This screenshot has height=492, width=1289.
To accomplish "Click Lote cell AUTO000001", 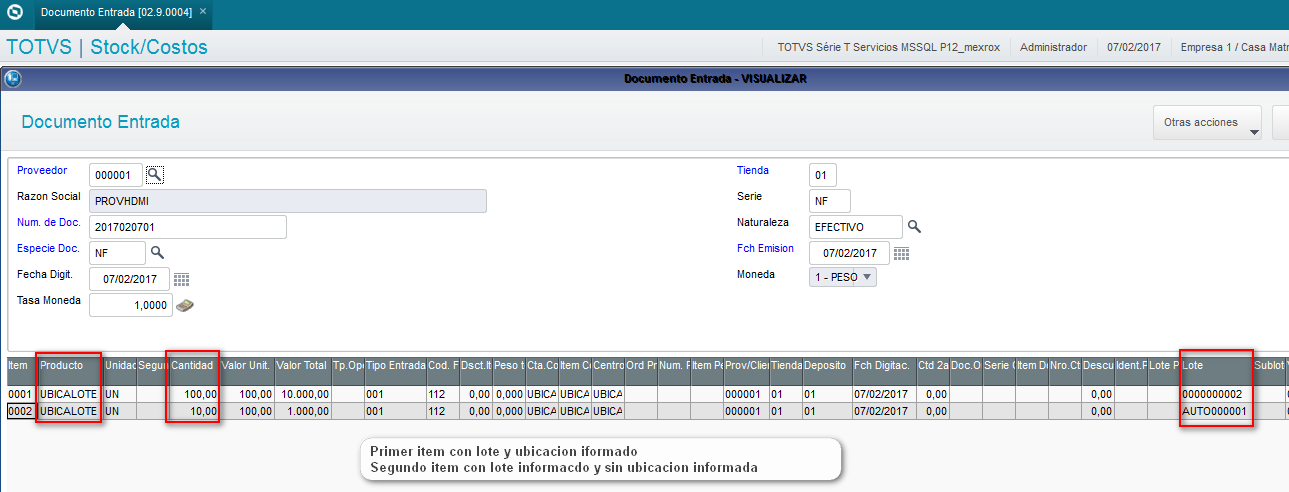I will point(1215,411).
